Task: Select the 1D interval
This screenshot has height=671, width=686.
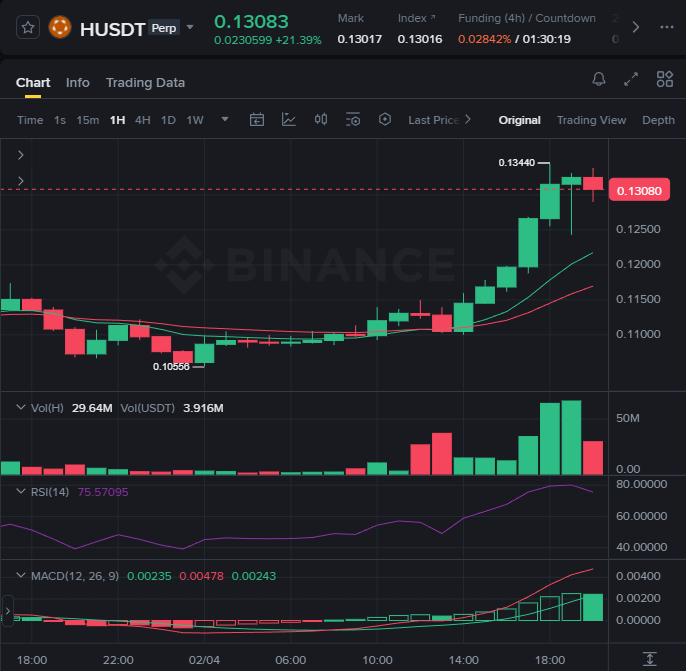Action: [168, 120]
